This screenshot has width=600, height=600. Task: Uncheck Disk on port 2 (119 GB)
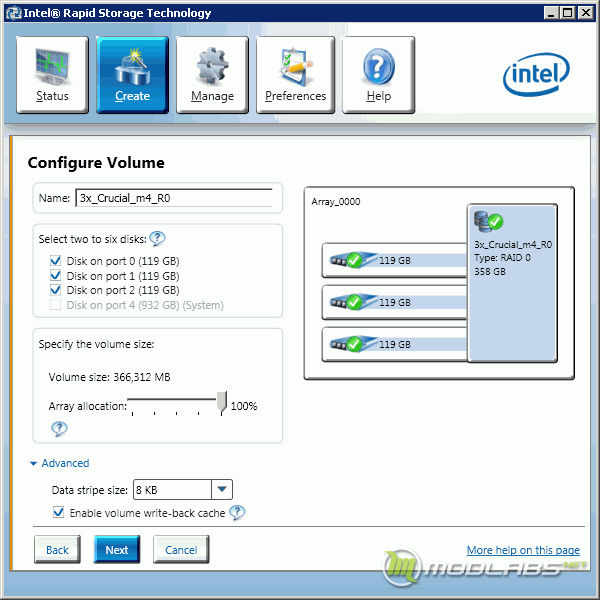(x=55, y=290)
